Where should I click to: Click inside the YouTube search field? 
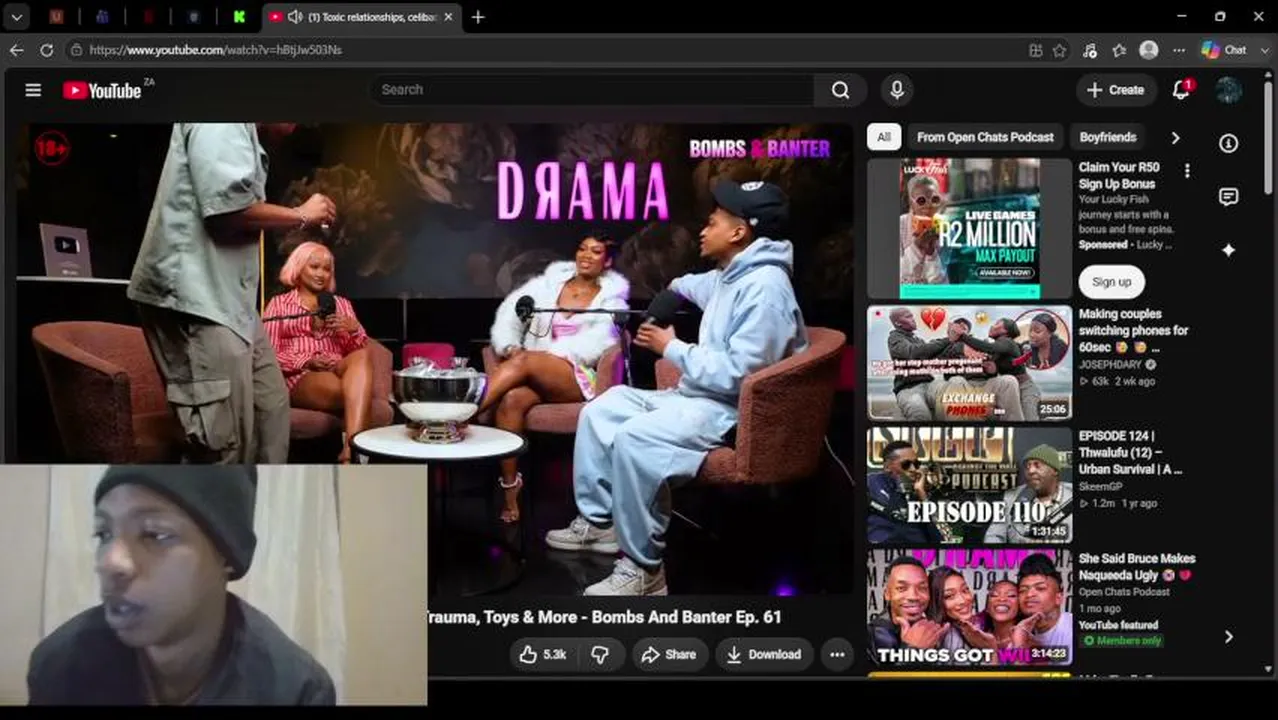pos(591,90)
